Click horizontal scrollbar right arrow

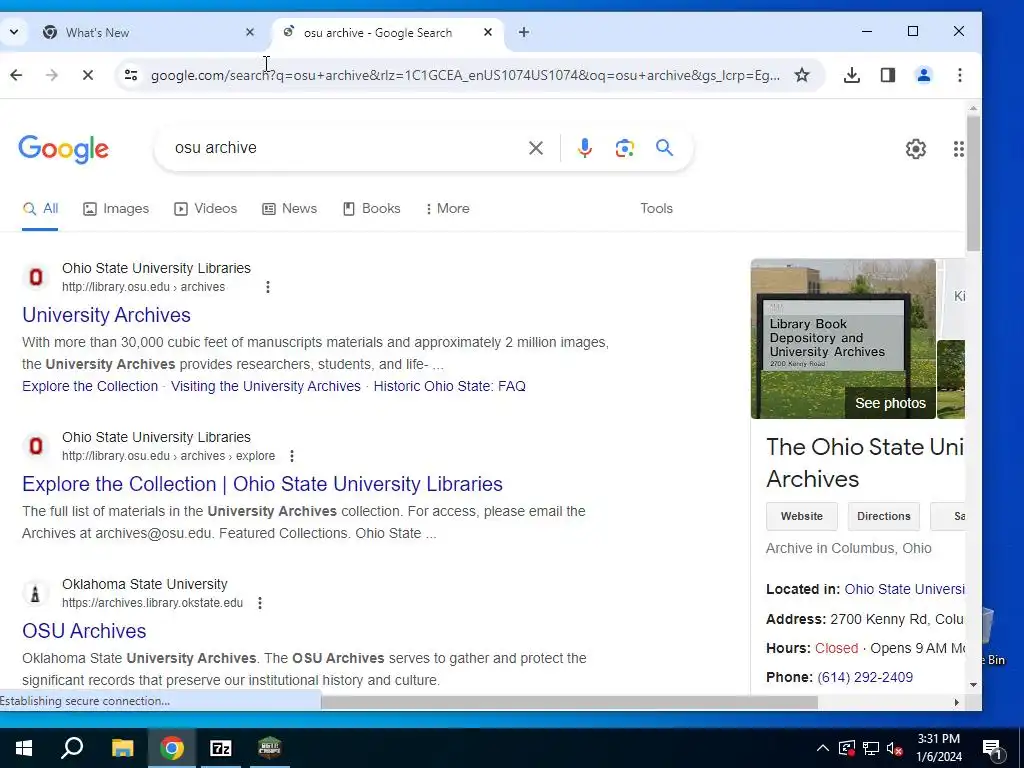click(957, 702)
